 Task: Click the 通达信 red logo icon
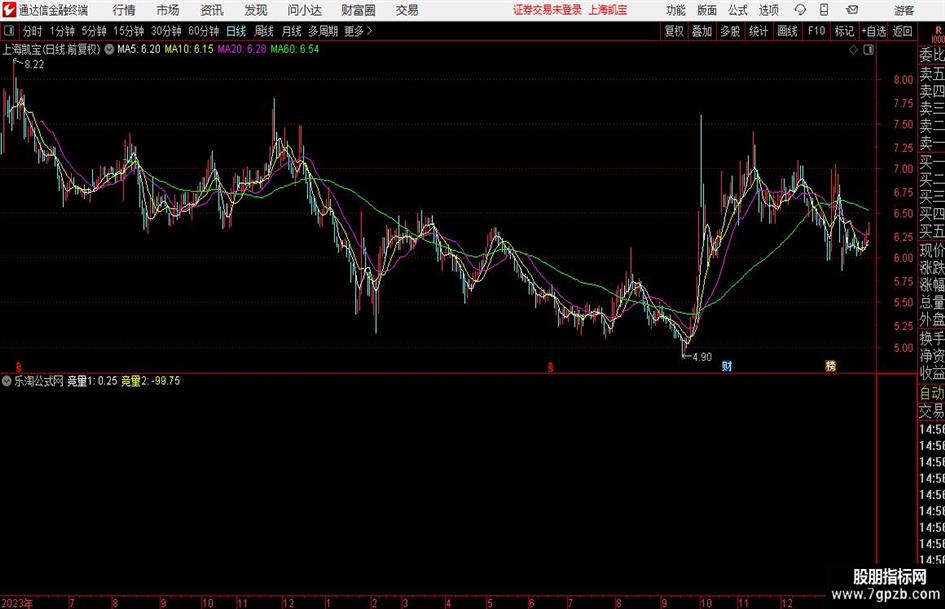(x=9, y=10)
